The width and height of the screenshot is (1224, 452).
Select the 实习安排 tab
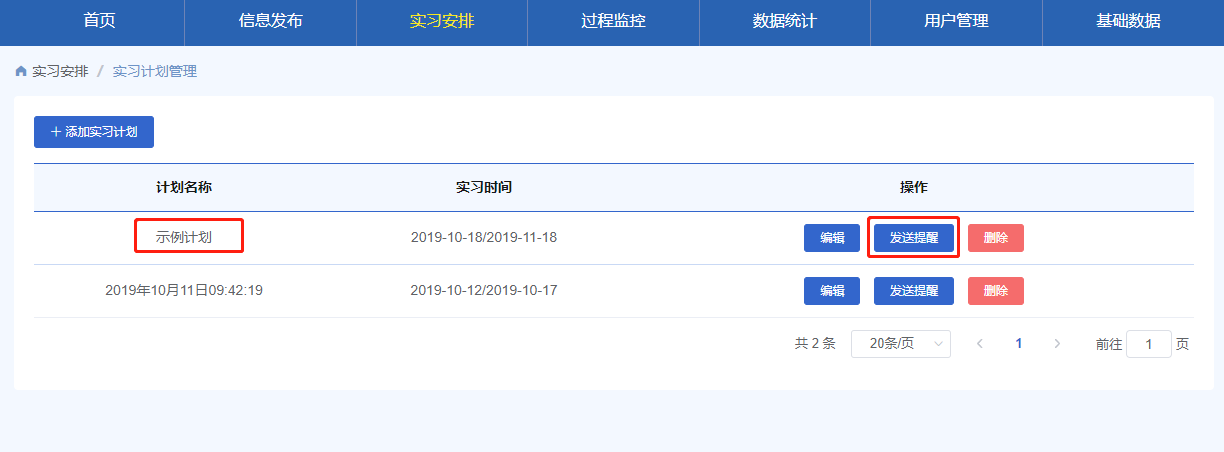(442, 21)
